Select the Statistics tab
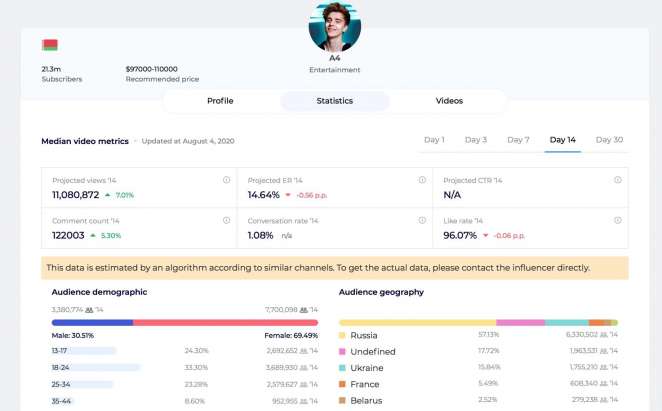This screenshot has width=662, height=411. (x=335, y=101)
